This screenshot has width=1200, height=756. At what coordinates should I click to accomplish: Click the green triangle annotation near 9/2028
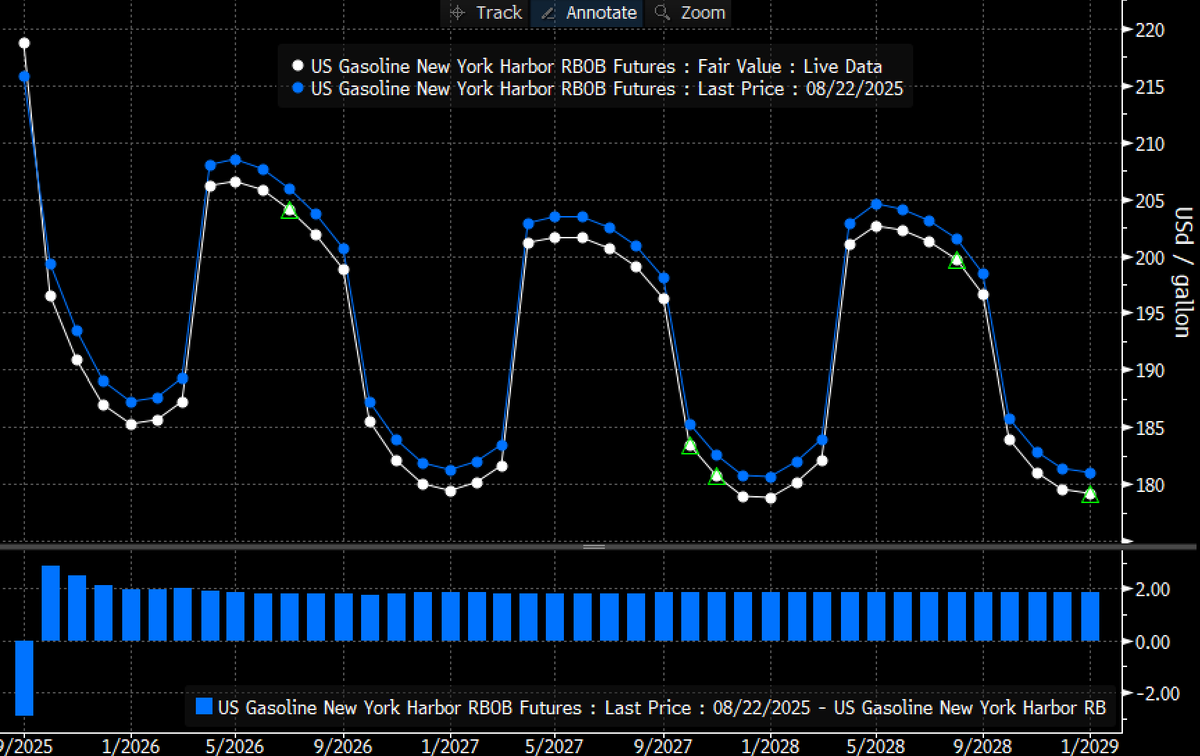point(956,261)
